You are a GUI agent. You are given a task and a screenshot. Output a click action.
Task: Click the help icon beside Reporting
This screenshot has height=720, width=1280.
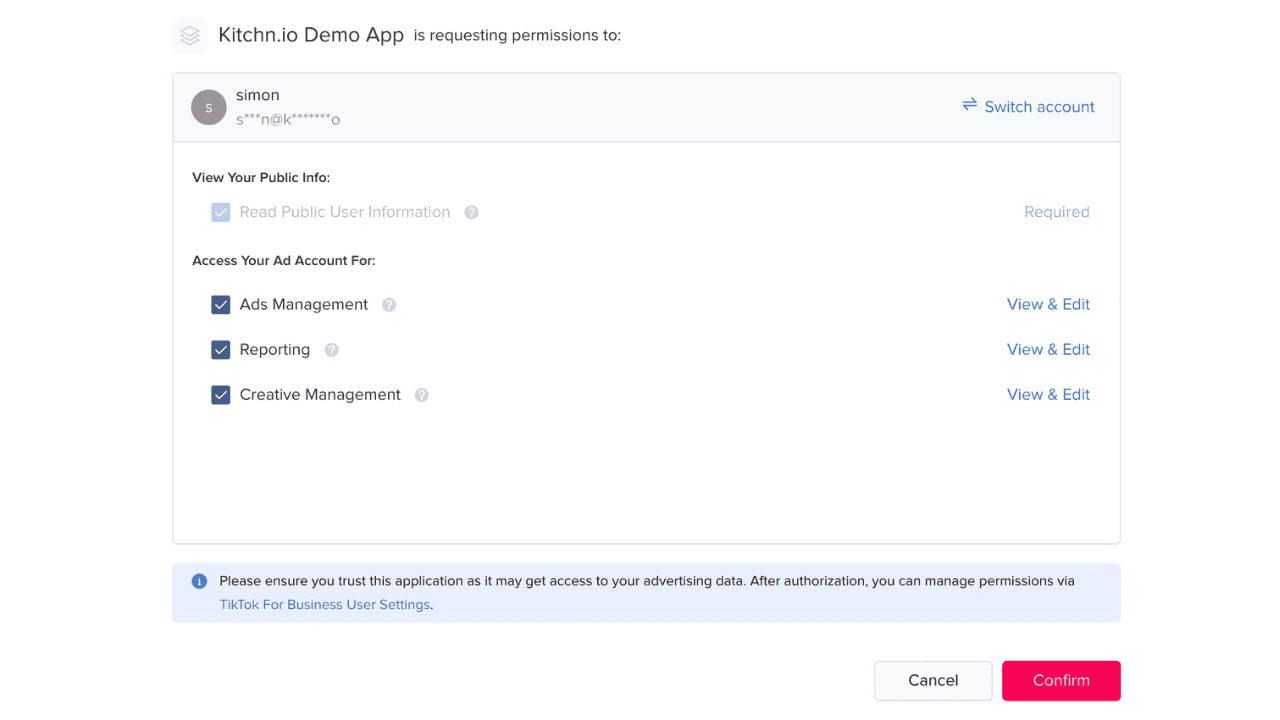coord(331,350)
